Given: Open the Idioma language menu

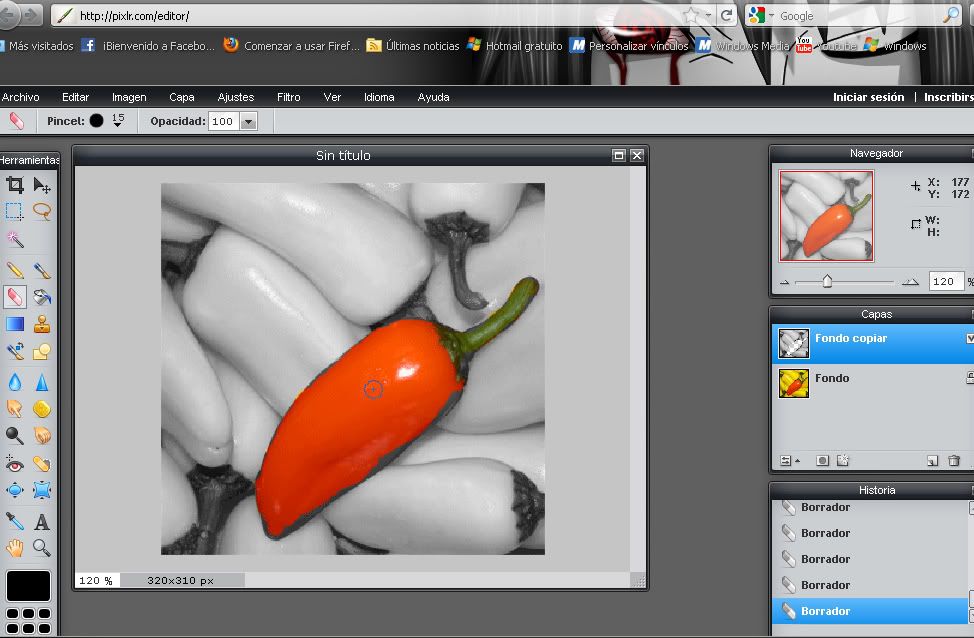Looking at the screenshot, I should coord(379,97).
